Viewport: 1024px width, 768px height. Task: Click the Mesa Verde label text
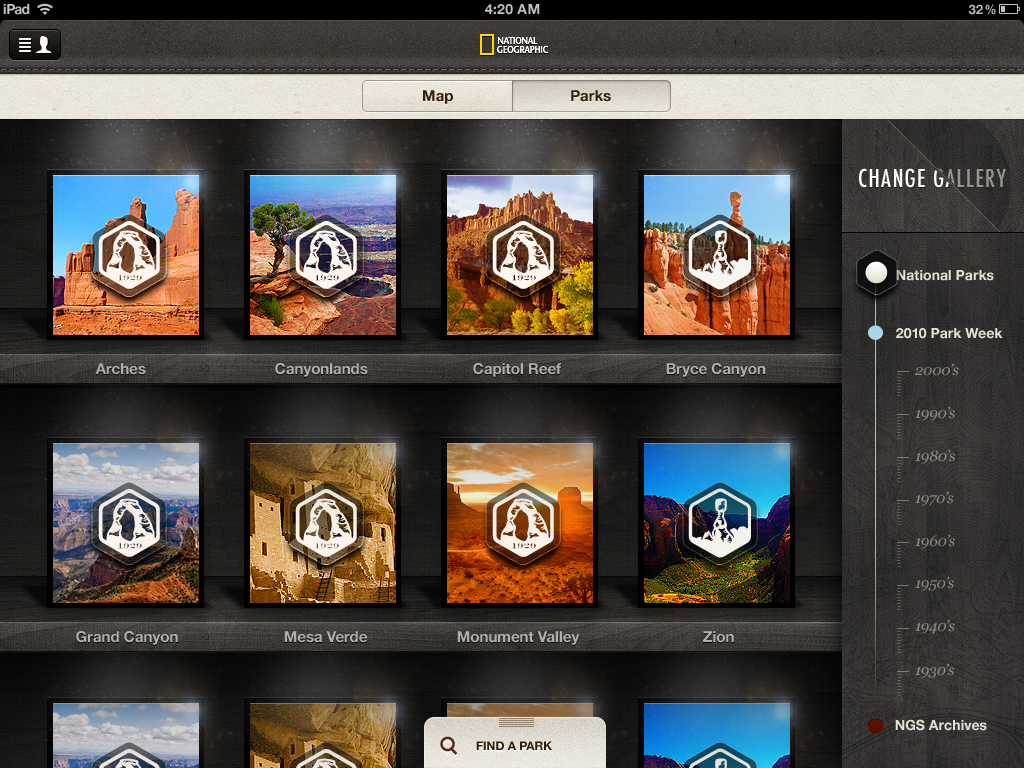click(325, 637)
